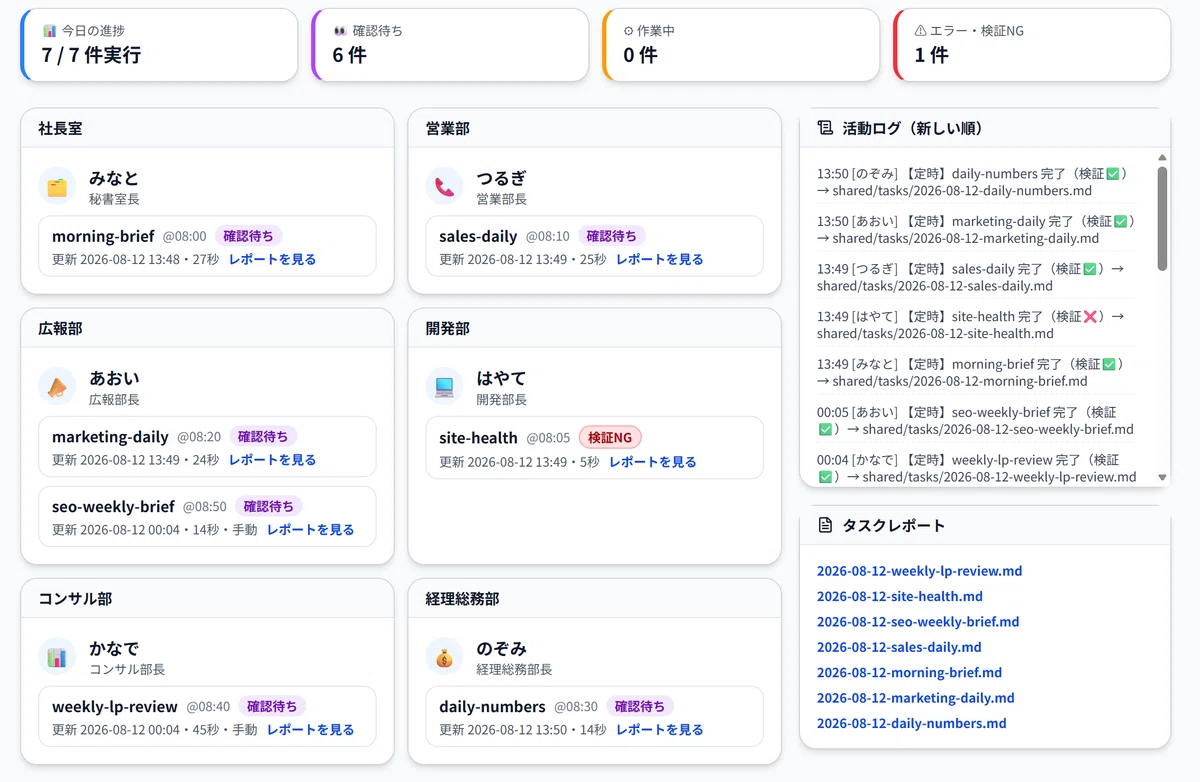Click the タスクレポート document icon
Image resolution: width=1200 pixels, height=782 pixels.
tap(825, 525)
